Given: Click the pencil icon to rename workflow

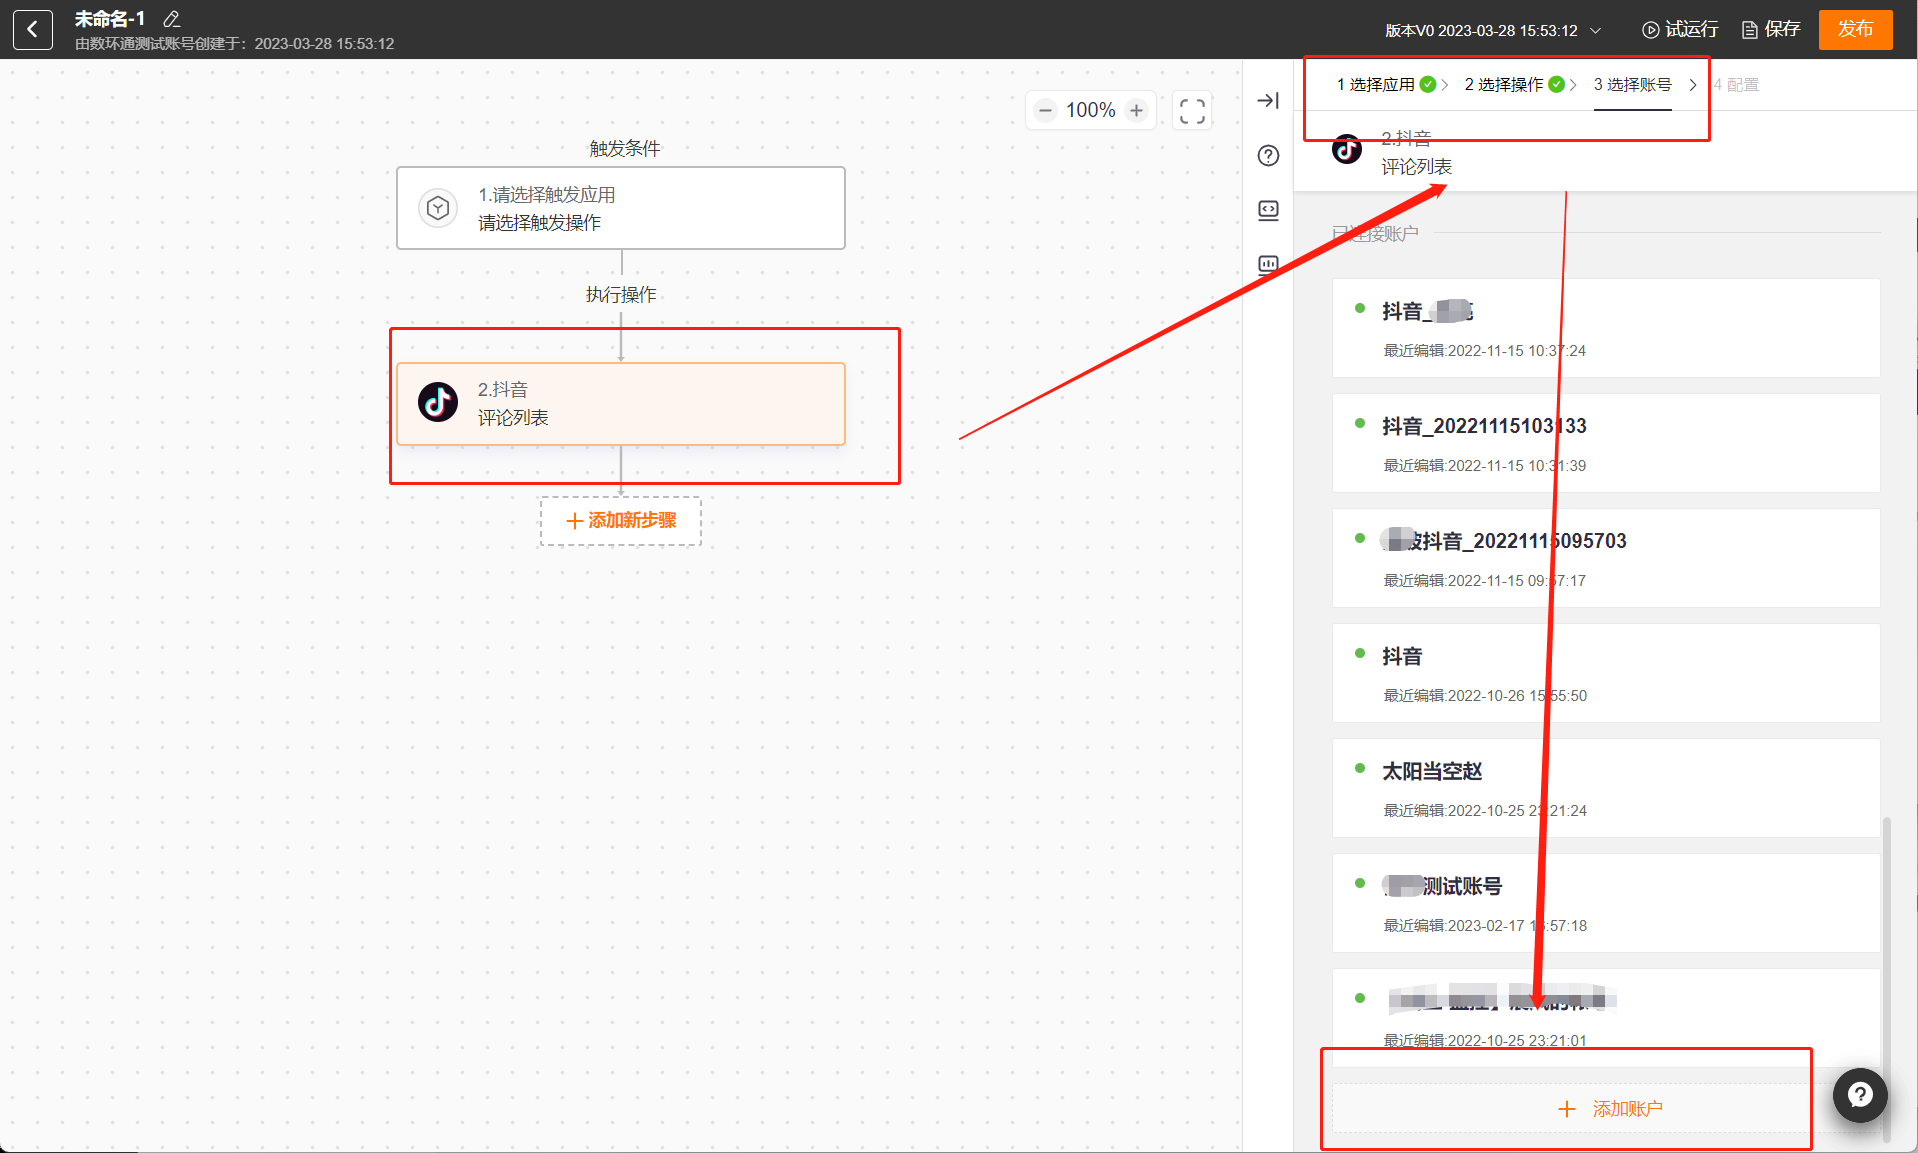Looking at the screenshot, I should point(171,19).
